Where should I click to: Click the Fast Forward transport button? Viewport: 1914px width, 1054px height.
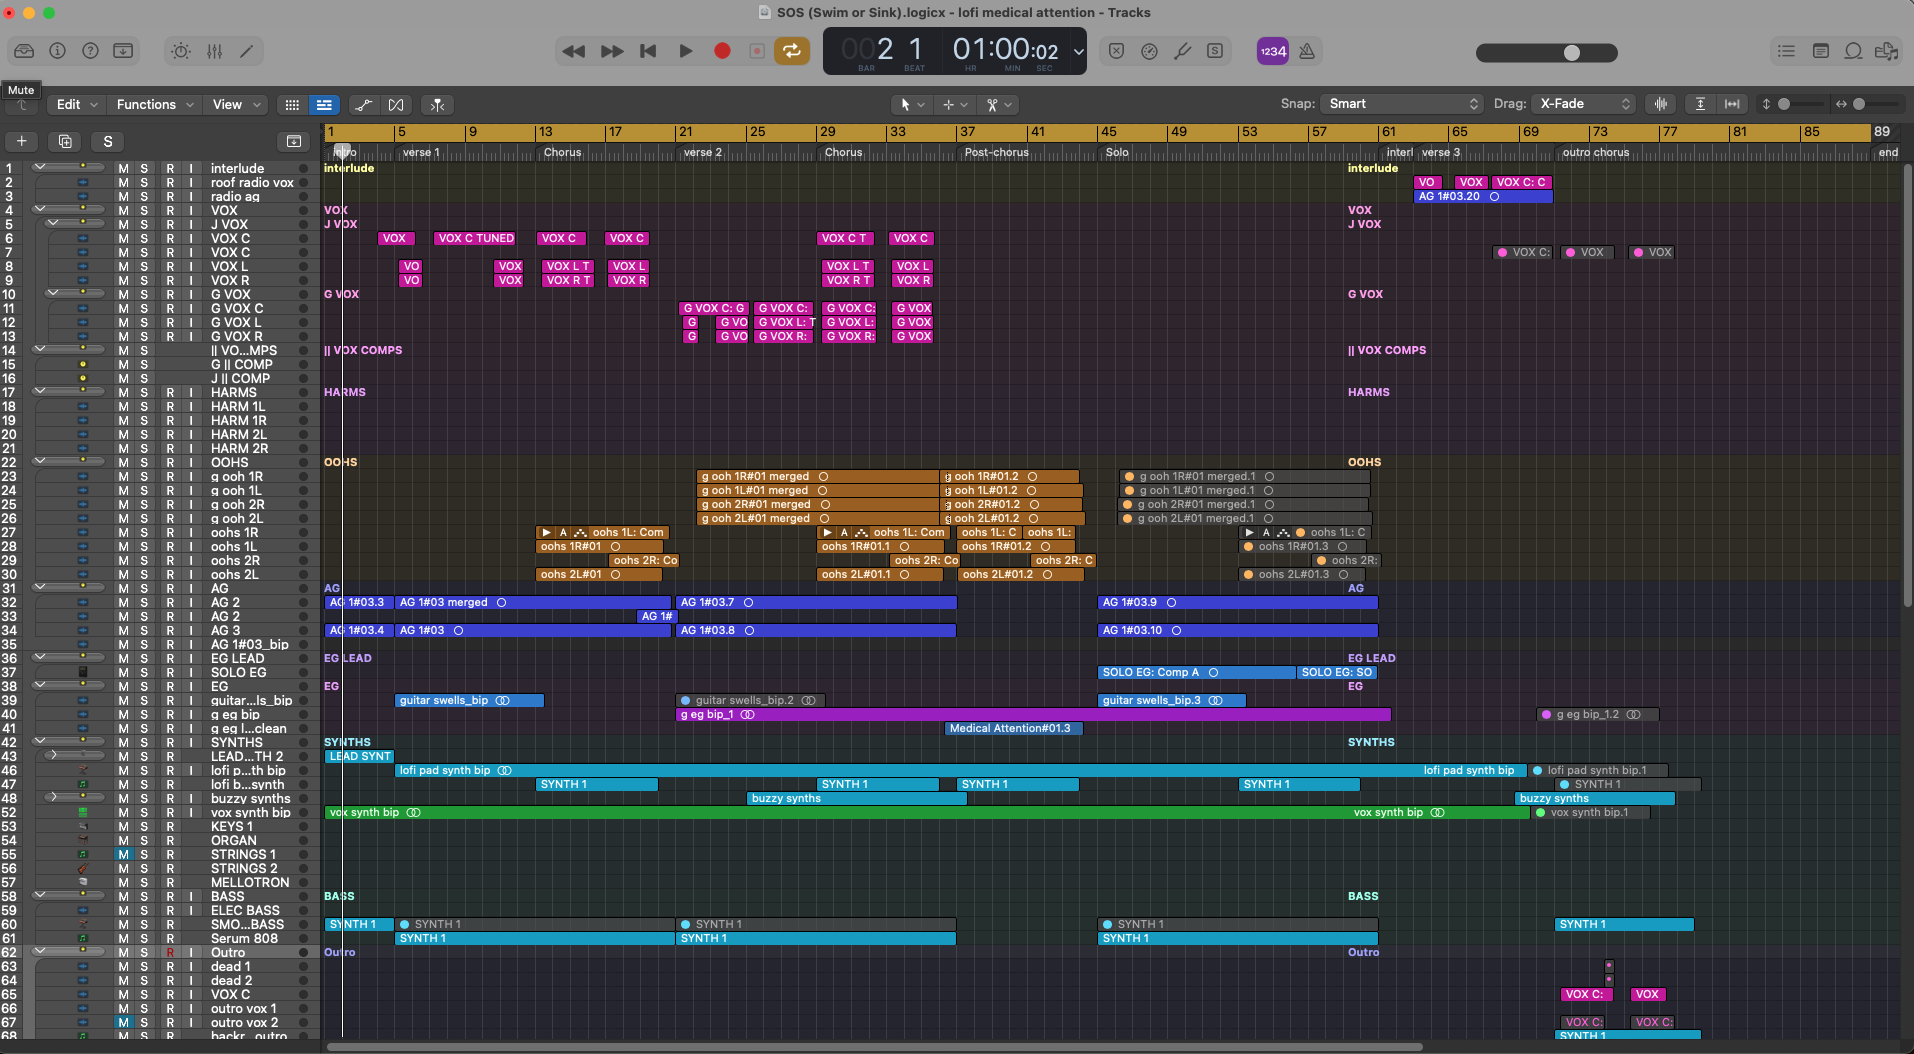point(612,51)
